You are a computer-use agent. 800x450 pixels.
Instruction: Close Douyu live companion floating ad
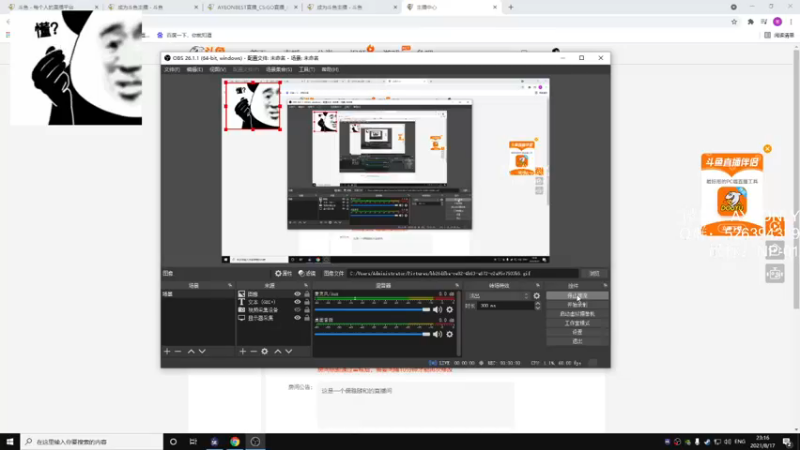tap(767, 149)
